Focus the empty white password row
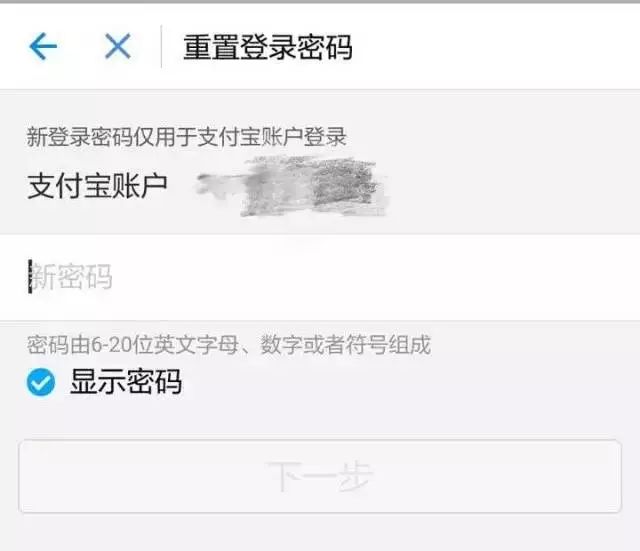 [x=320, y=277]
